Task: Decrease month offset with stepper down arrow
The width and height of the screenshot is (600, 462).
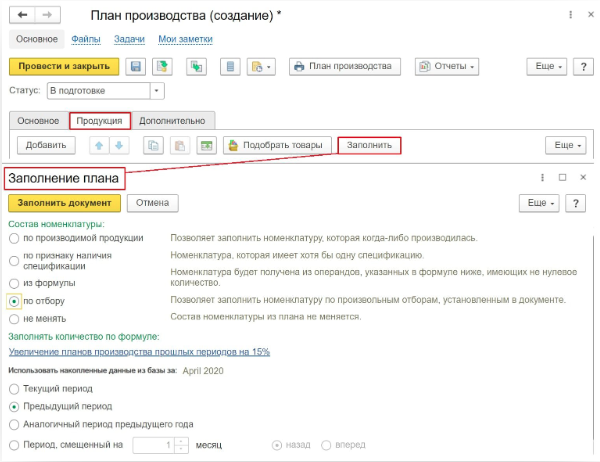Action: 181,449
